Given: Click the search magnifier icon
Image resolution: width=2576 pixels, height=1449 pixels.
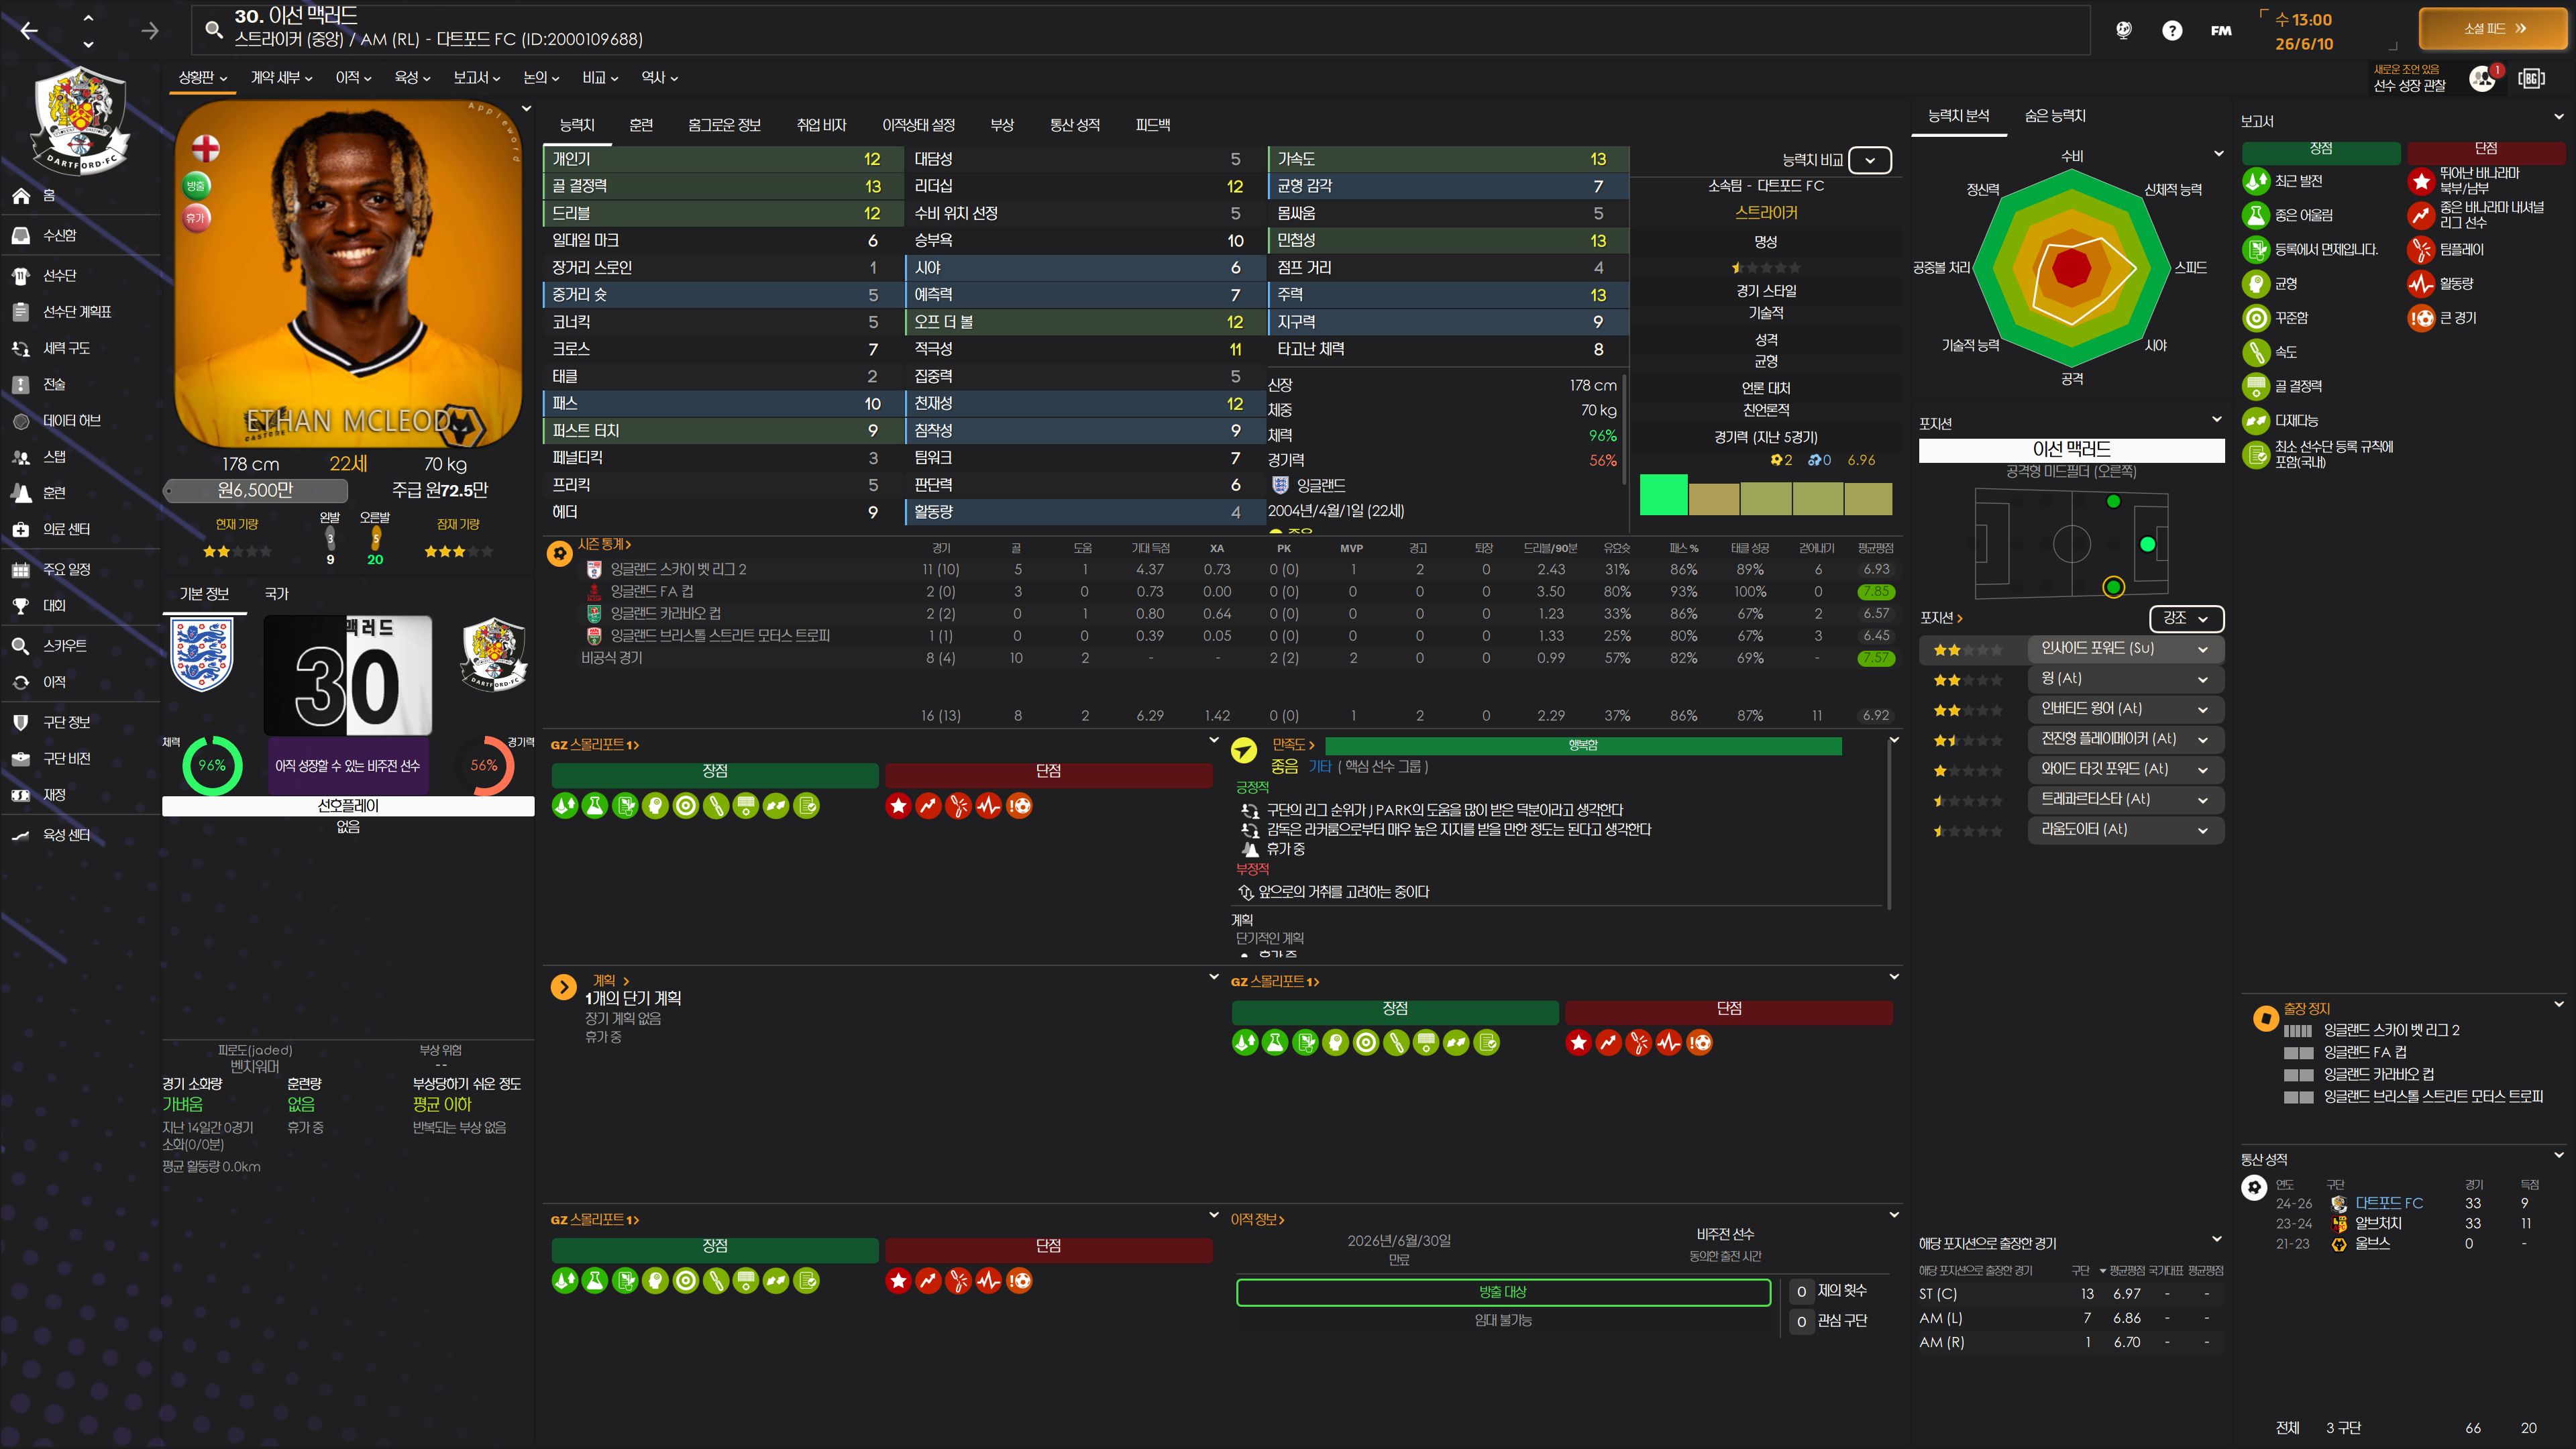Looking at the screenshot, I should tap(213, 29).
